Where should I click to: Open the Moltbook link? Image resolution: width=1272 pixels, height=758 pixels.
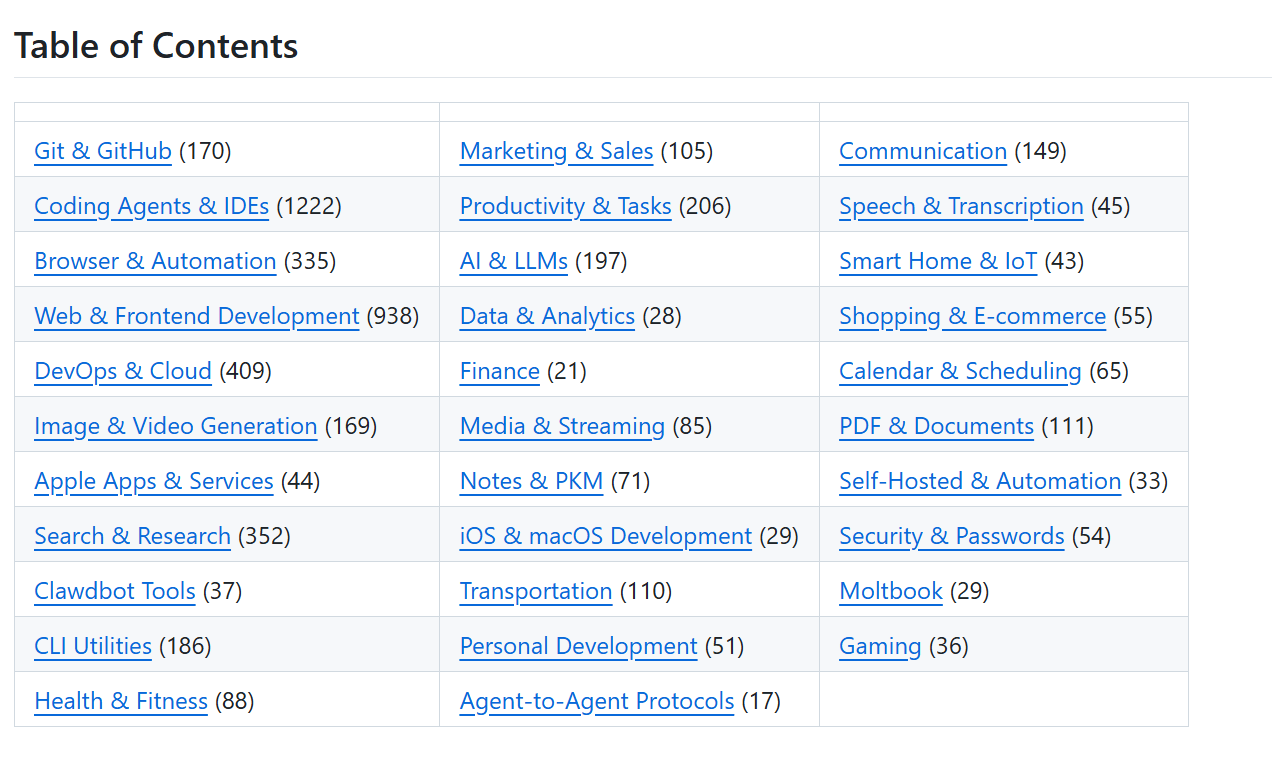coord(891,591)
